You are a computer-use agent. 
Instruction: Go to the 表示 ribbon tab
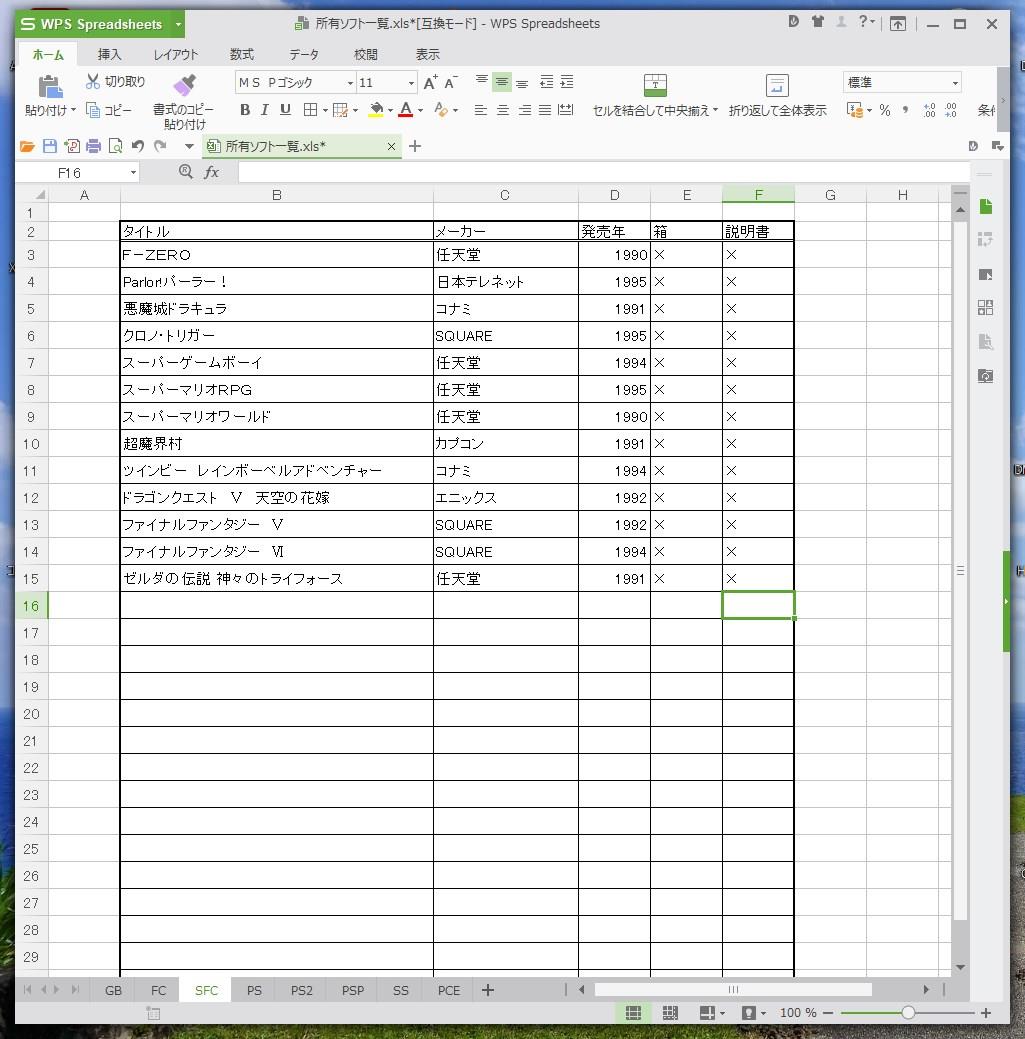coord(427,54)
